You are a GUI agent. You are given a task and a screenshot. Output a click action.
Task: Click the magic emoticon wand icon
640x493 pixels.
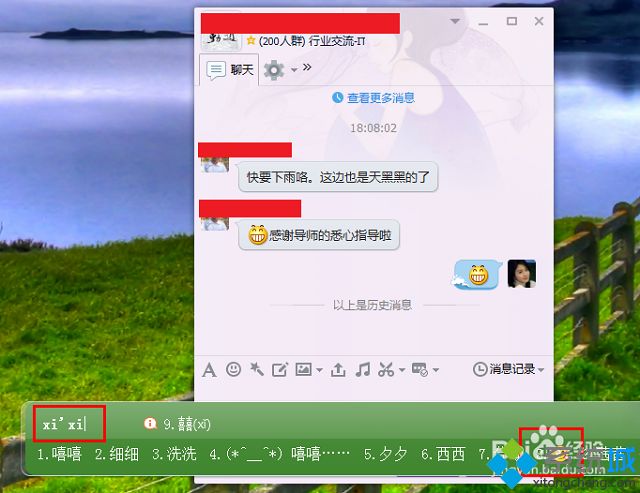[x=257, y=369]
